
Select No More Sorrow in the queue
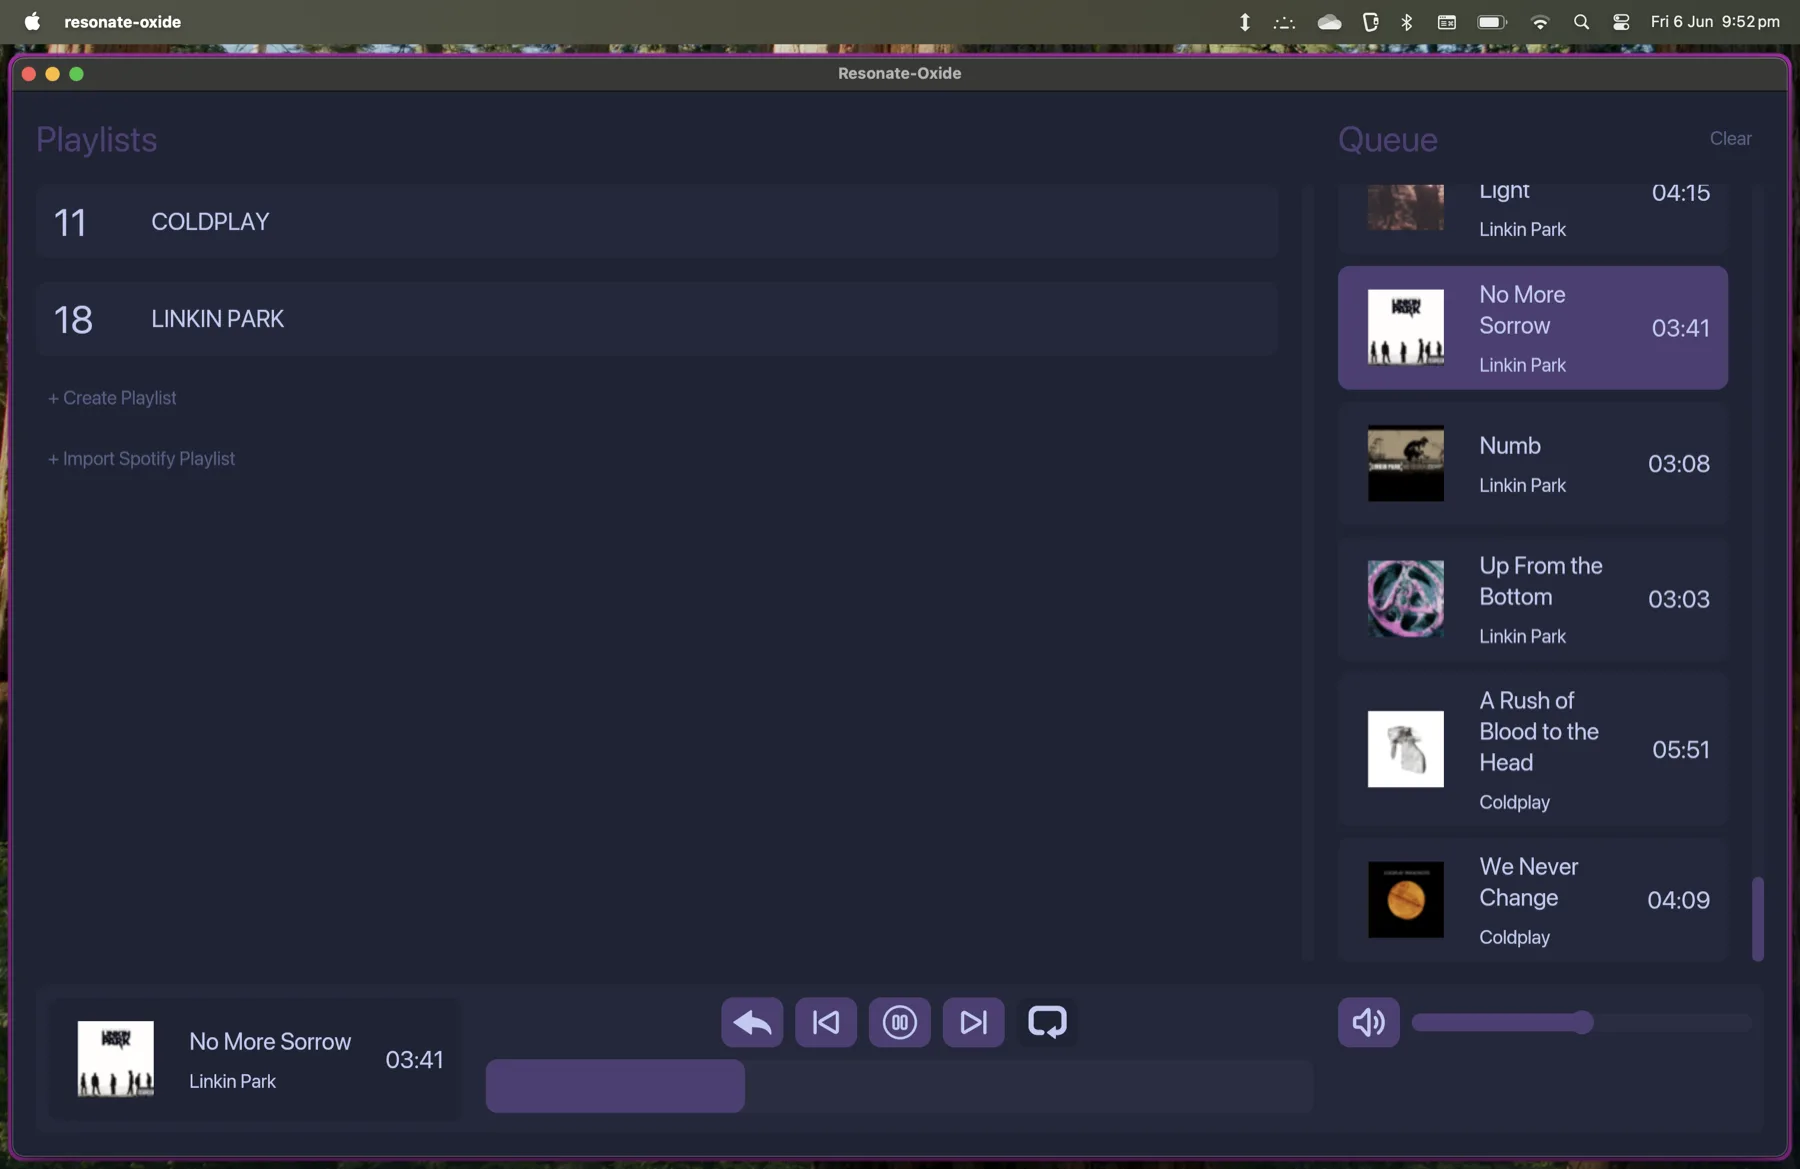(x=1532, y=328)
